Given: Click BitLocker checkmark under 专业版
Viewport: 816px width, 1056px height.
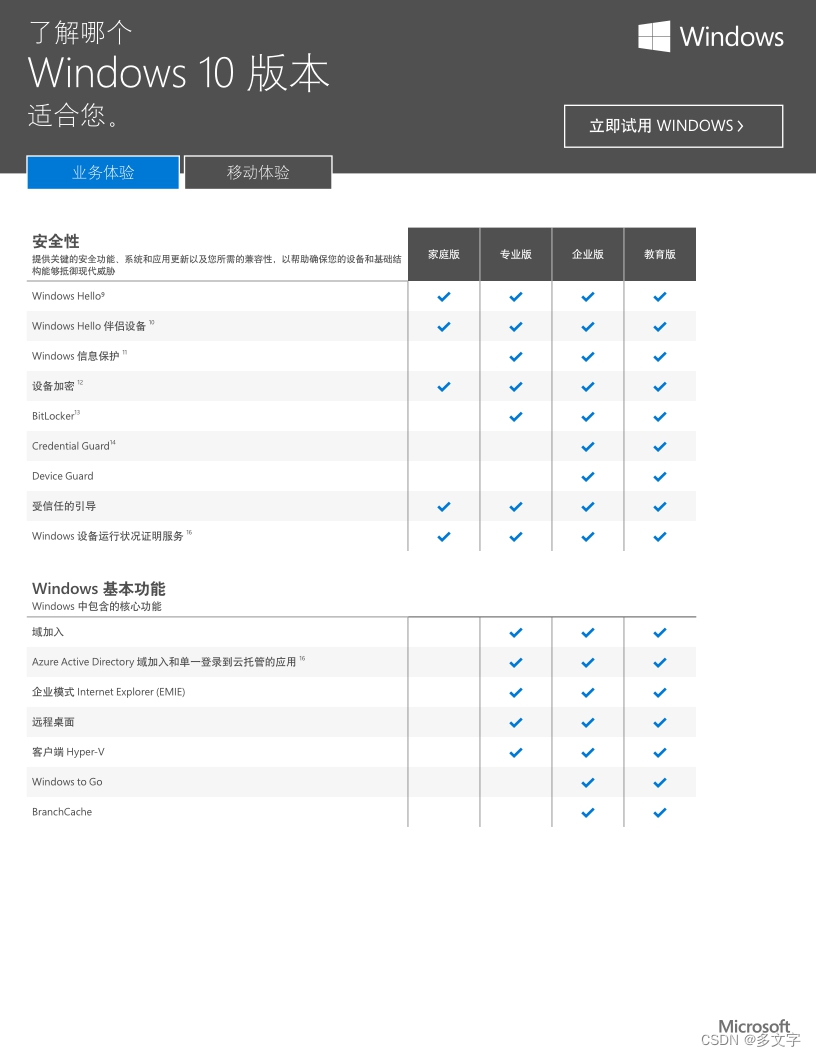Looking at the screenshot, I should tap(516, 416).
